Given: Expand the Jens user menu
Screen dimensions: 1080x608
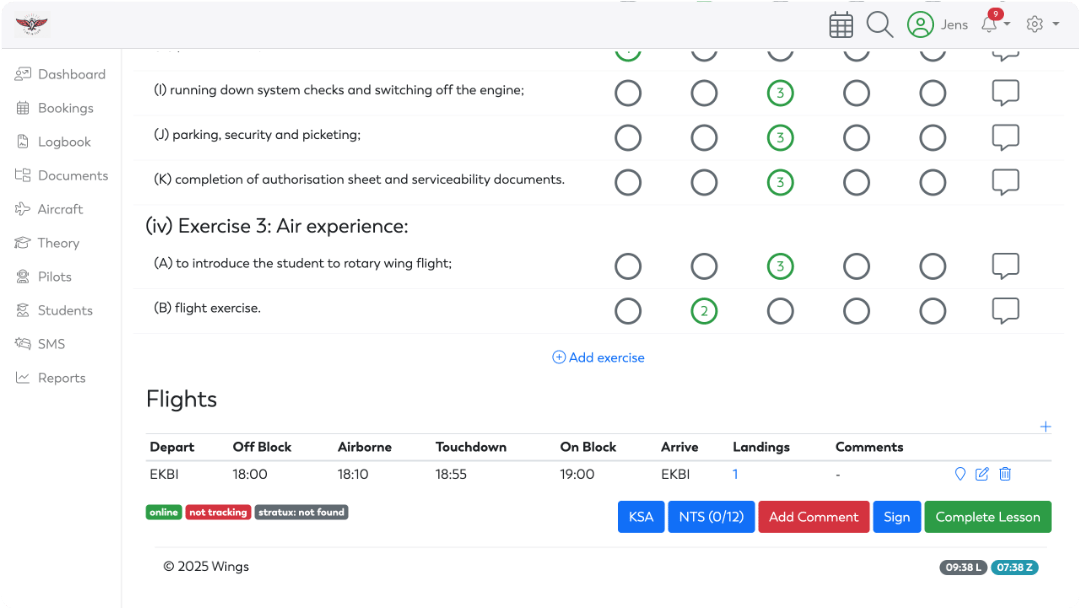Looking at the screenshot, I should coord(938,25).
